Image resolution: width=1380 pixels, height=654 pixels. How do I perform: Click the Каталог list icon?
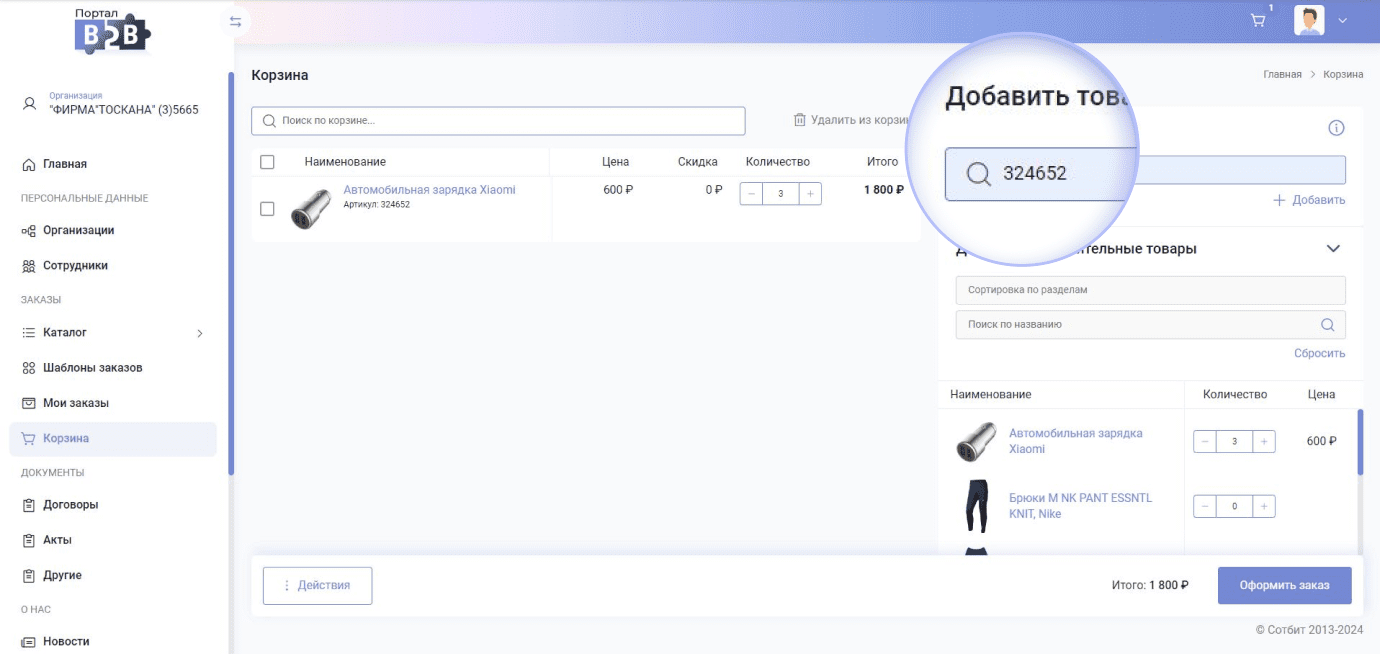tap(29, 332)
